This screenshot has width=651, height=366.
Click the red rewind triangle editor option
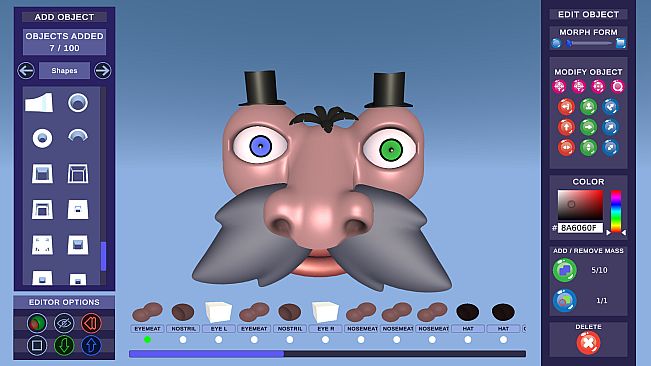coord(91,323)
